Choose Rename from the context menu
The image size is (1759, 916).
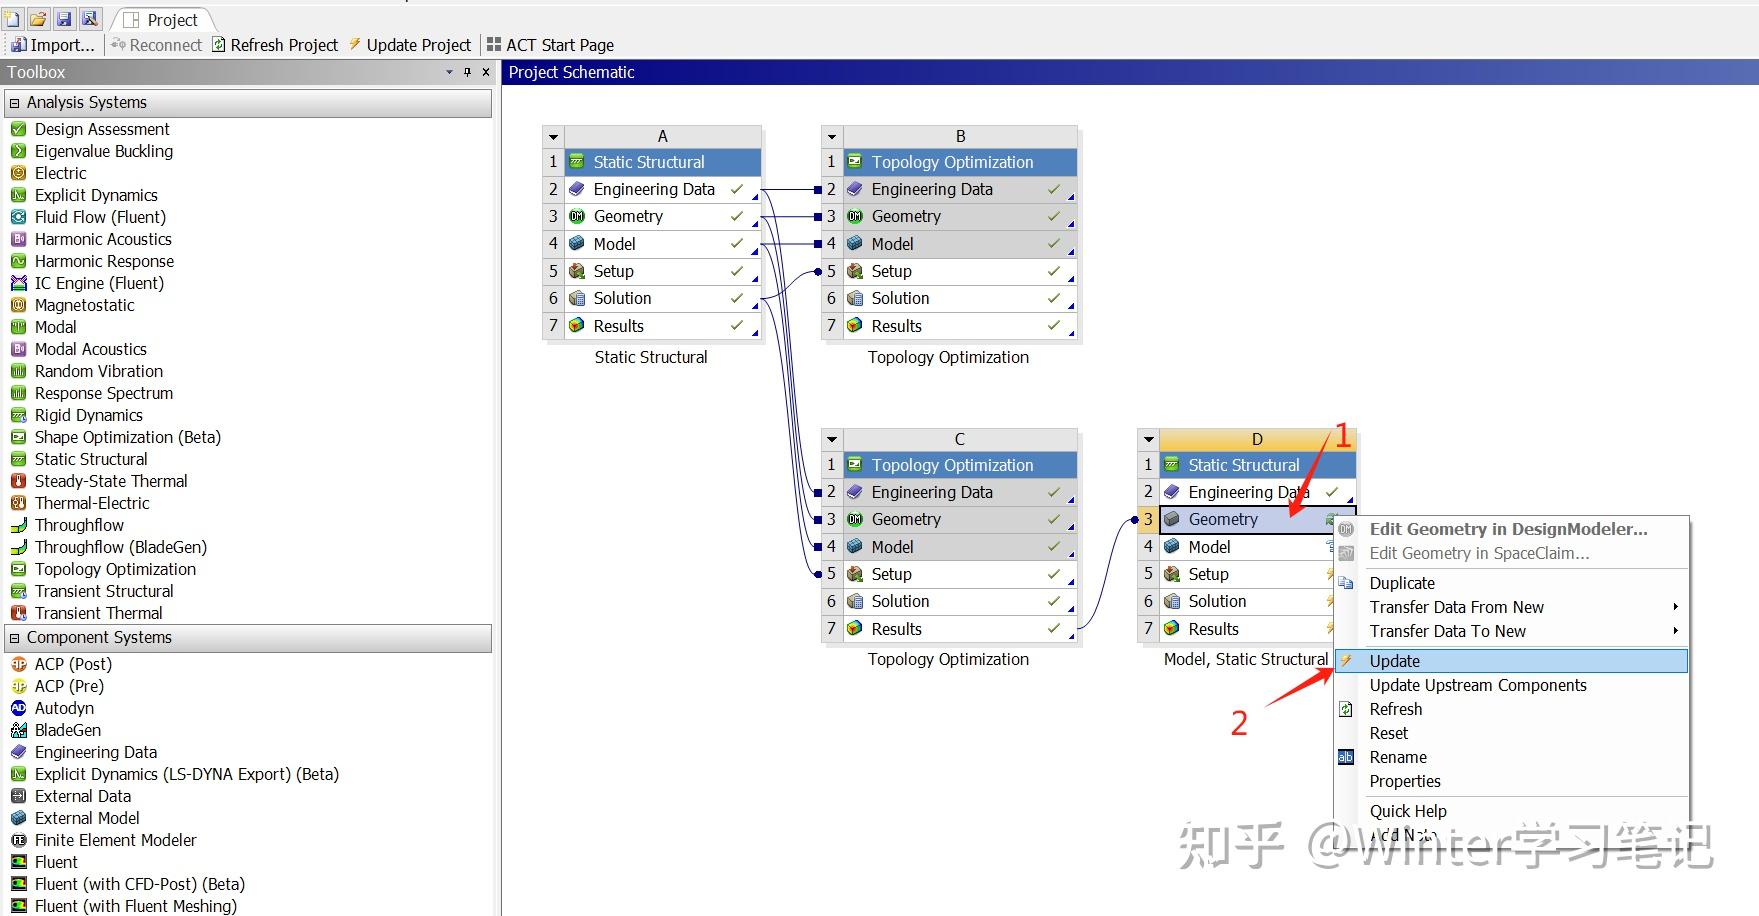[1397, 757]
